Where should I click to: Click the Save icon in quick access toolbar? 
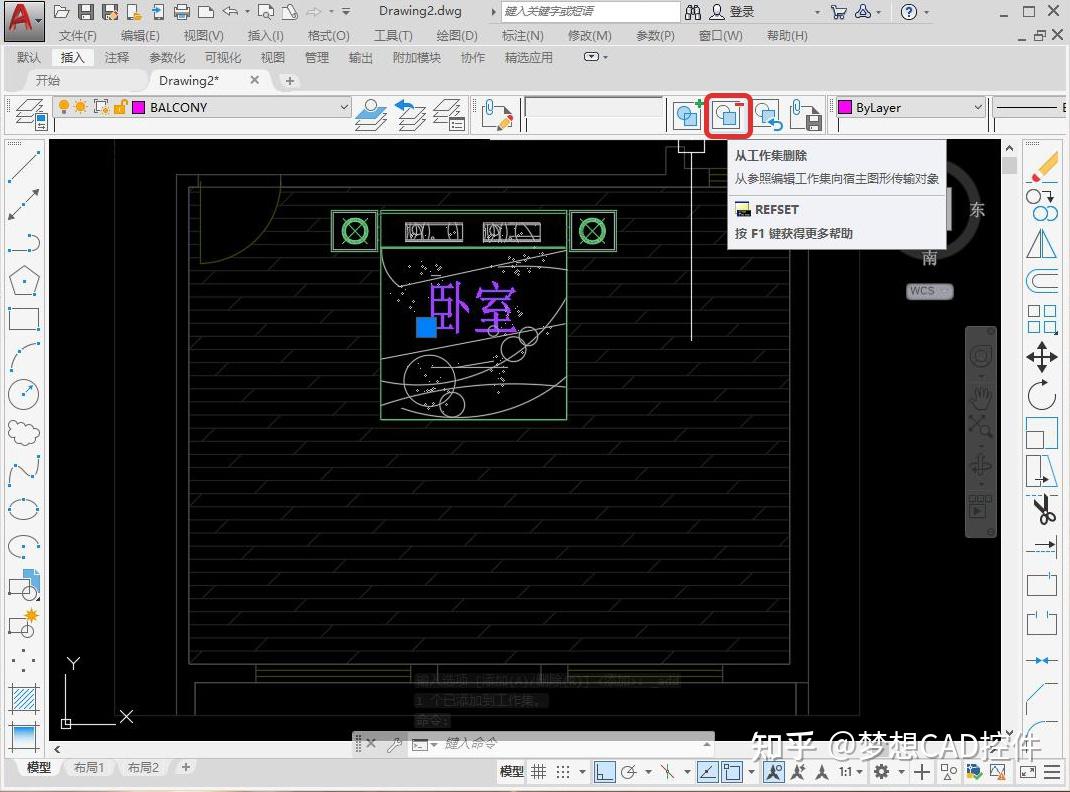point(85,12)
